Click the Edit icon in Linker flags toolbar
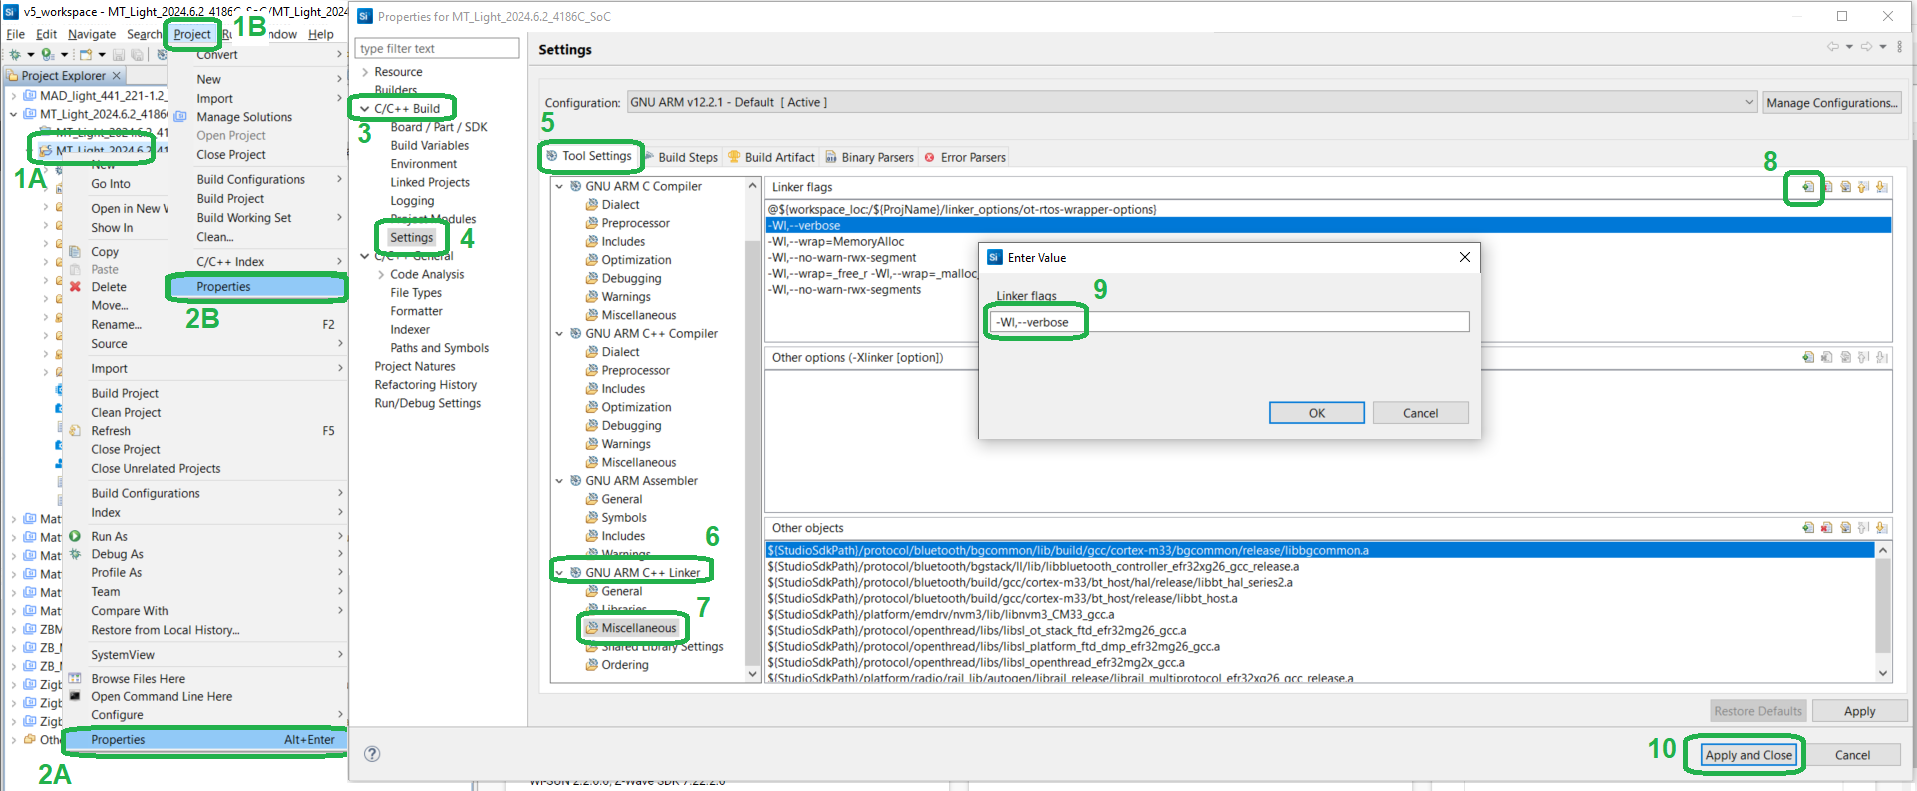This screenshot has height=791, width=1917. 1845,187
